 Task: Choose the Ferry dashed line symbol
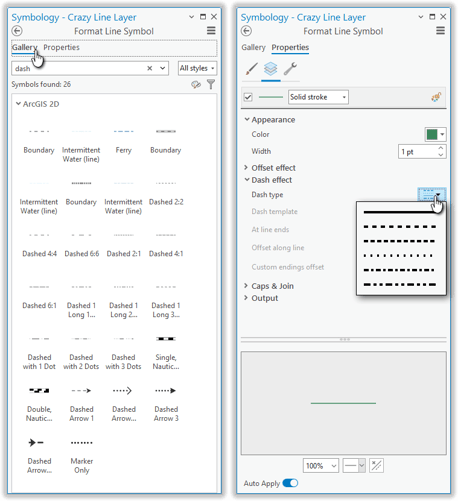click(x=123, y=141)
